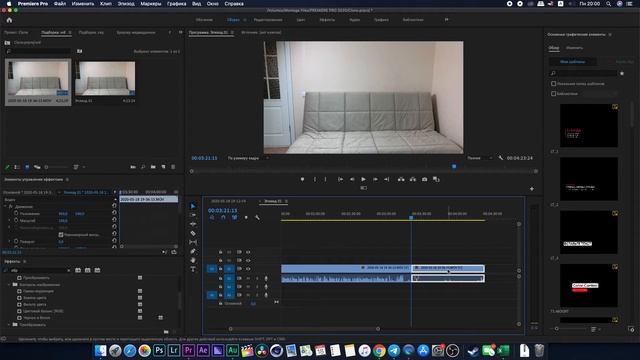Toggle the Библиотеки checkbox in Essential Graphics
Viewport: 640px width, 360px height.
point(553,93)
